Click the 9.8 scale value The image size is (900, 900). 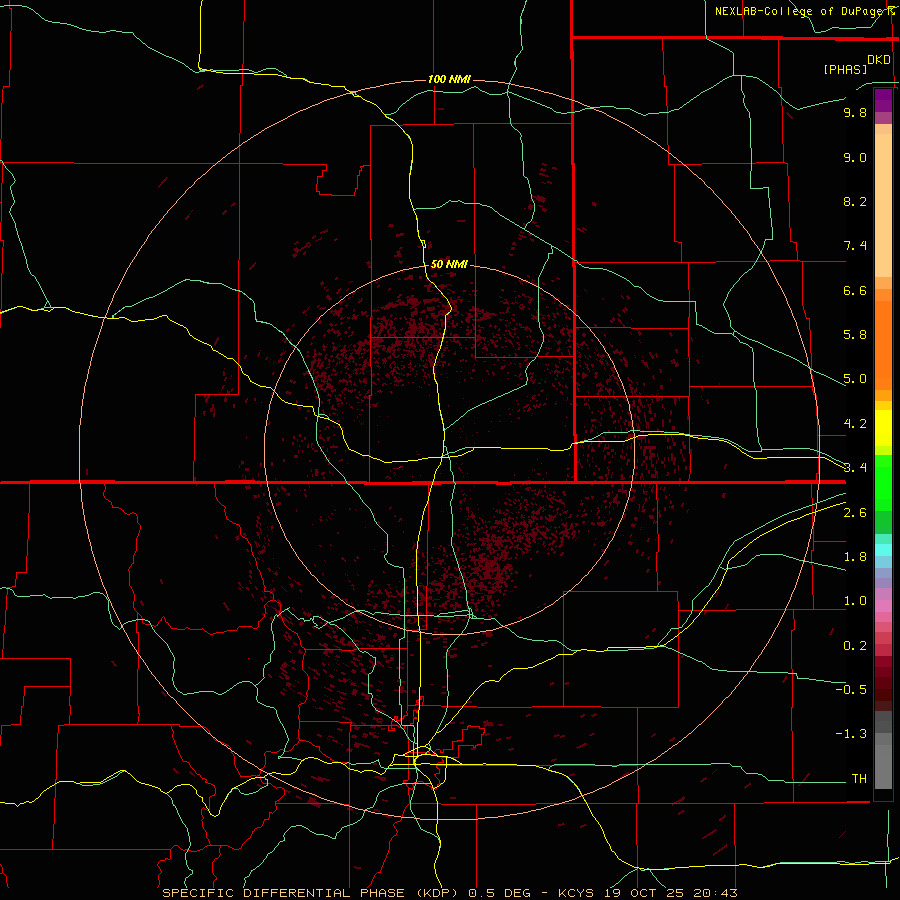pos(855,112)
